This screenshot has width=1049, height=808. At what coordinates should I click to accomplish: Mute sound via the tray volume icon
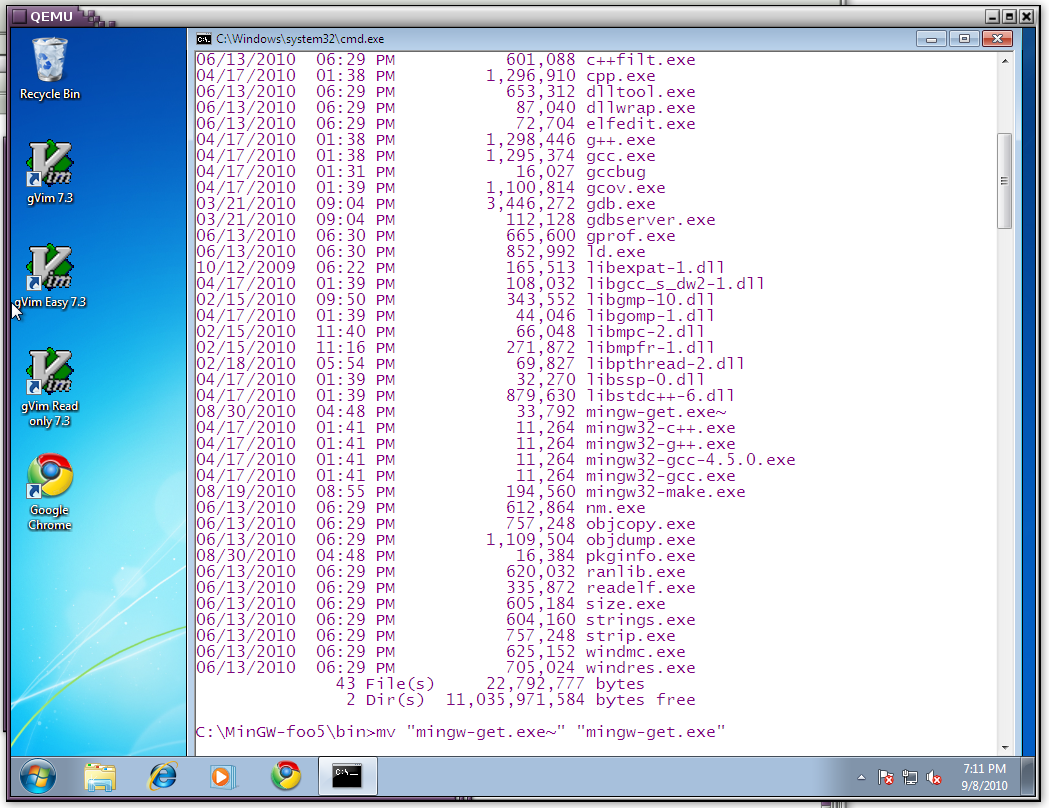[935, 777]
